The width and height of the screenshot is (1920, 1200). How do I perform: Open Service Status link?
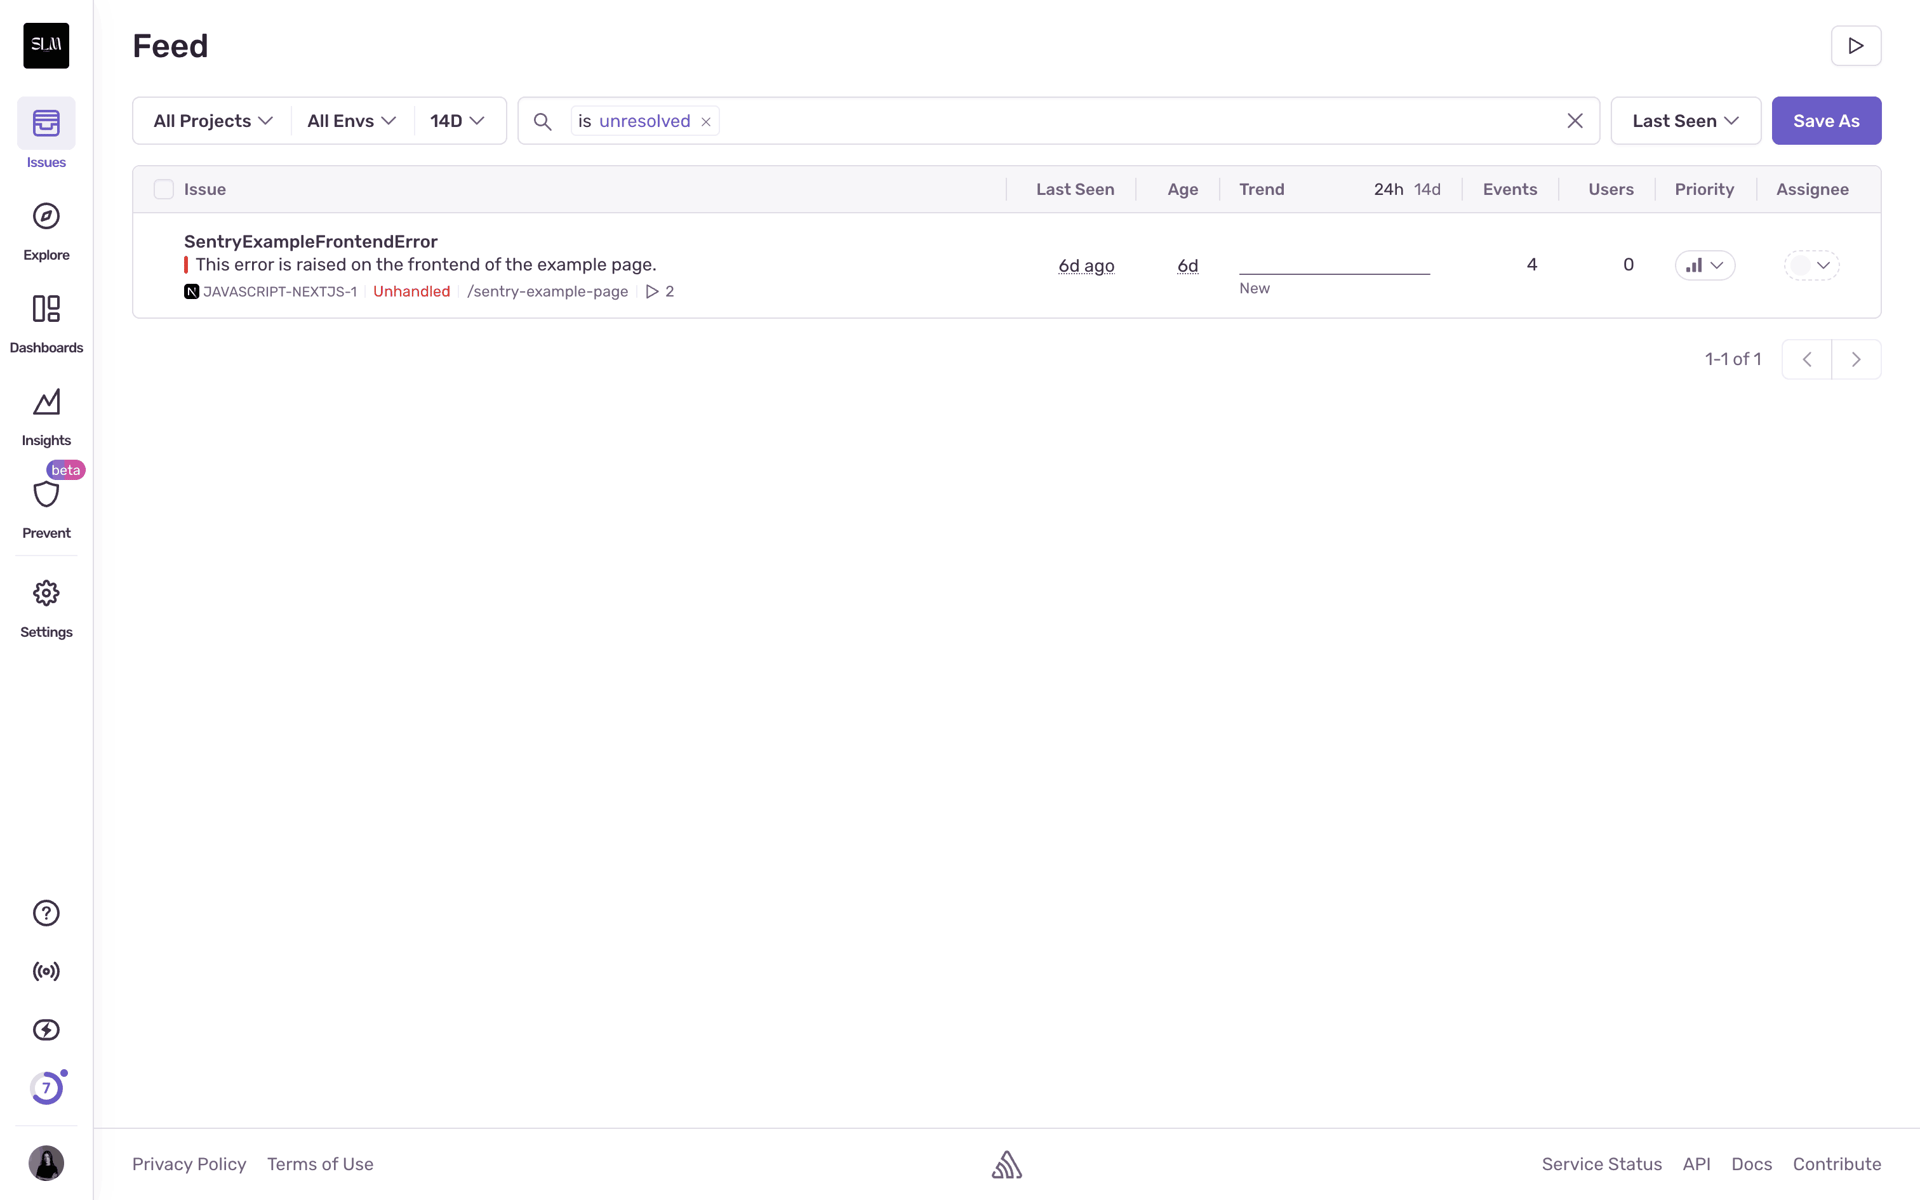coord(1602,1164)
